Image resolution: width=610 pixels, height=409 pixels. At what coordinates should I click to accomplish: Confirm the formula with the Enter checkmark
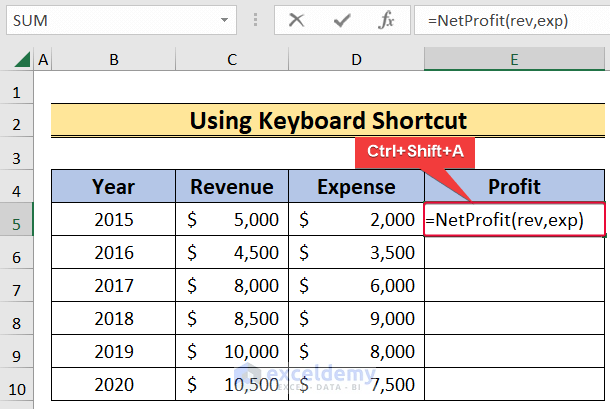[341, 20]
